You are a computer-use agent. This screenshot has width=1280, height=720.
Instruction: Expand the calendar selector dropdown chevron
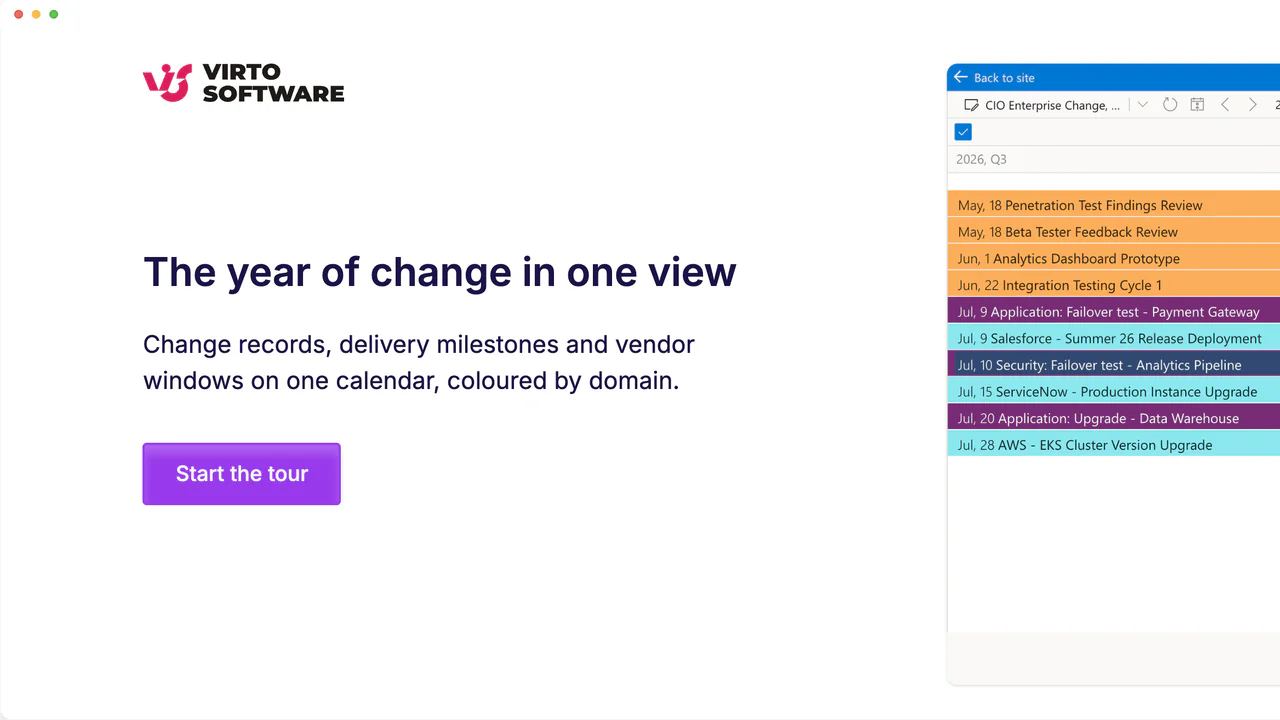click(x=1143, y=105)
